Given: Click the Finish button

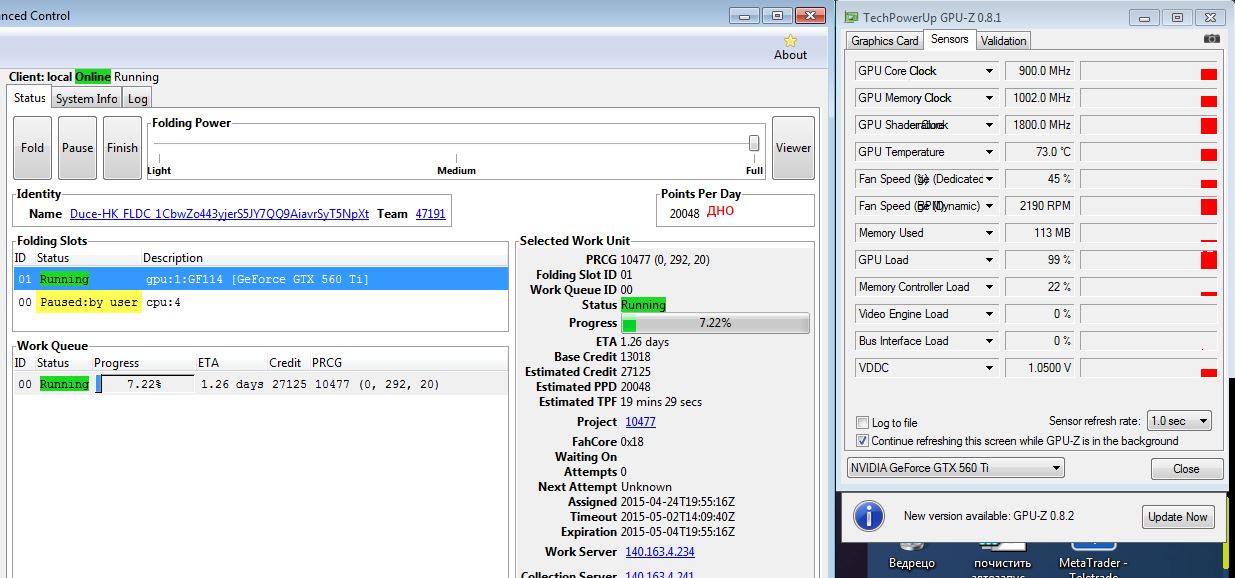Looking at the screenshot, I should (122, 147).
